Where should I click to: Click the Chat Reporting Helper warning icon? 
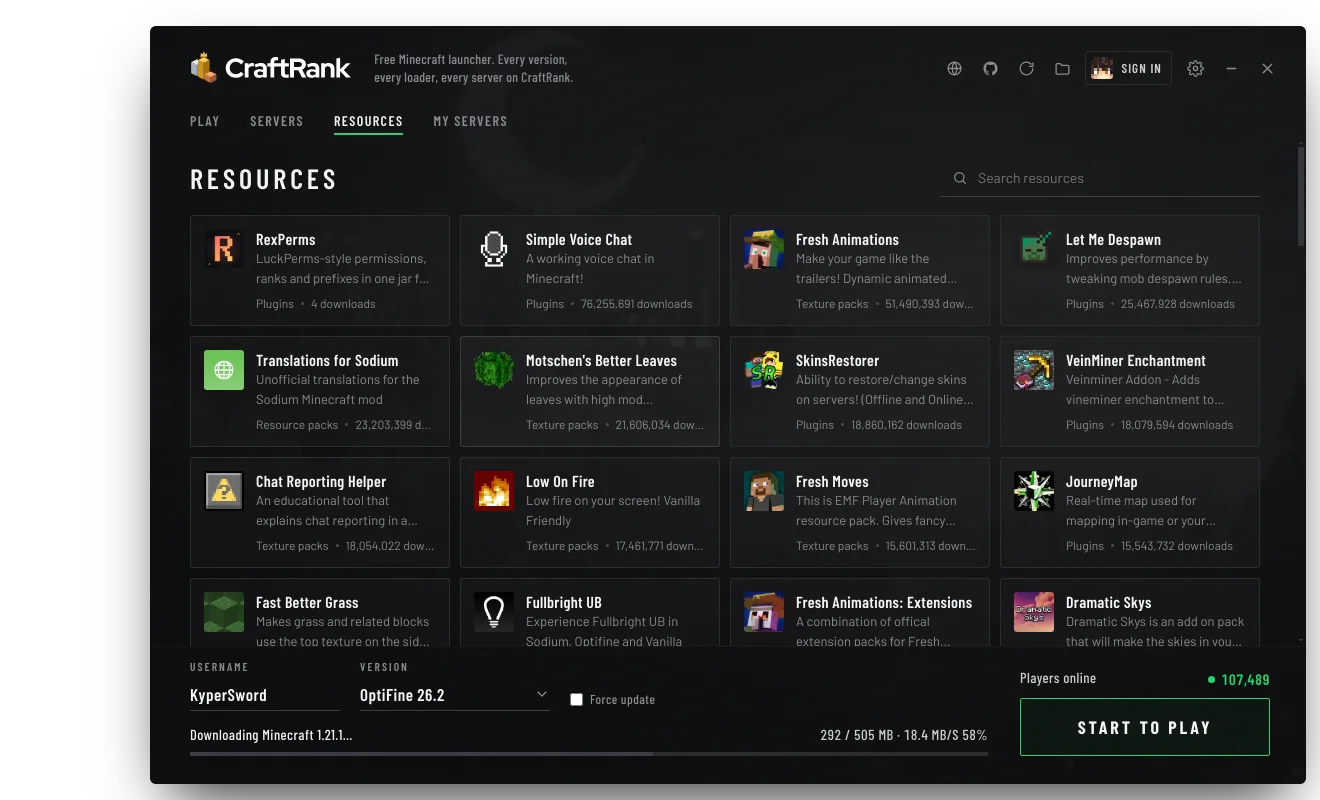(x=224, y=491)
